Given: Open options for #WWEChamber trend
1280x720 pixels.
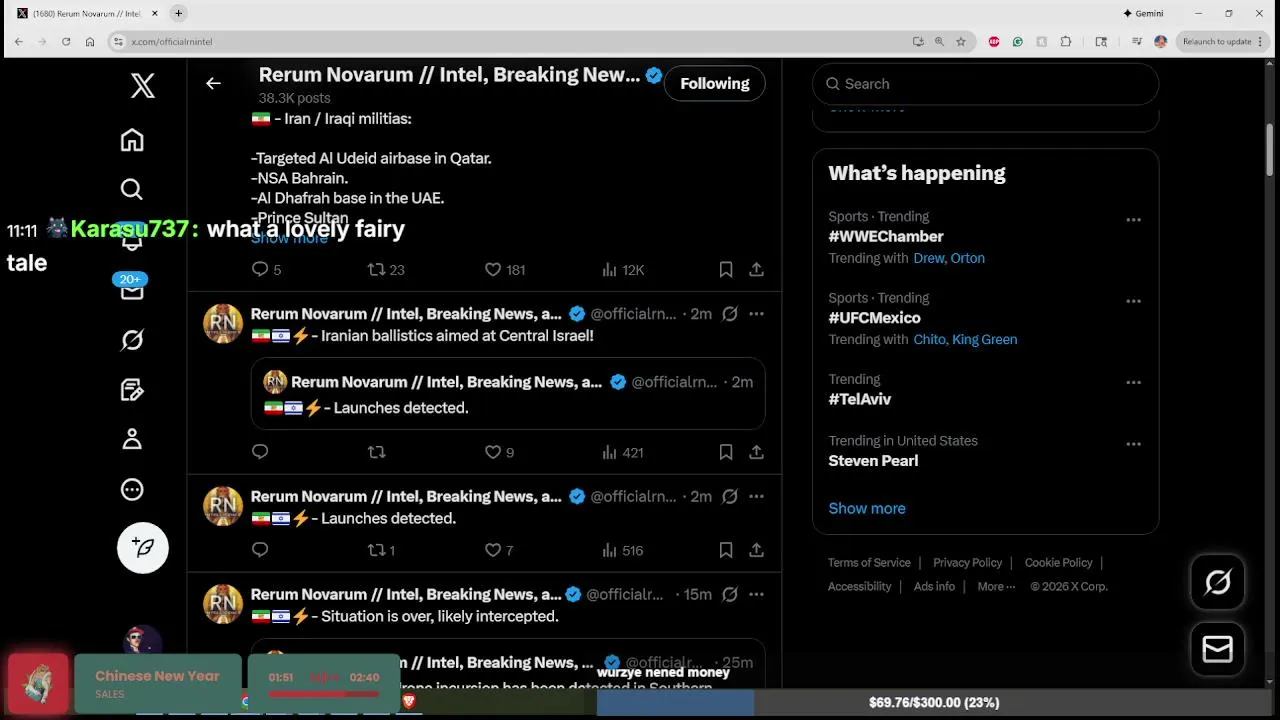Looking at the screenshot, I should (1133, 220).
